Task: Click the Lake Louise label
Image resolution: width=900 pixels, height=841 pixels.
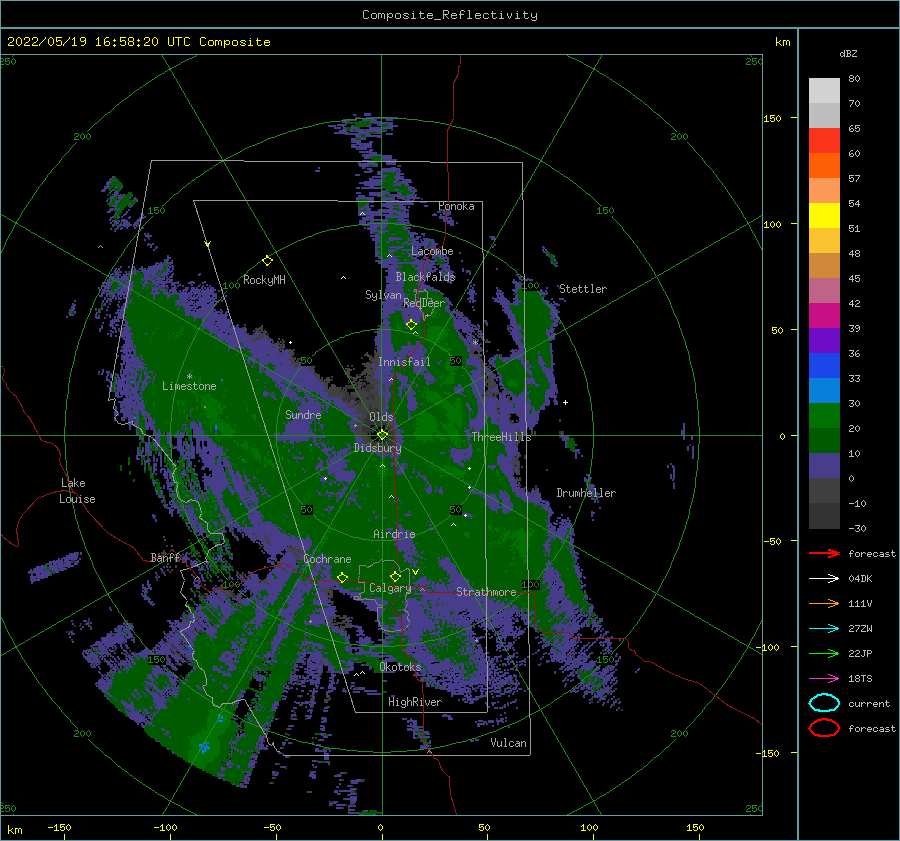Action: pyautogui.click(x=77, y=491)
